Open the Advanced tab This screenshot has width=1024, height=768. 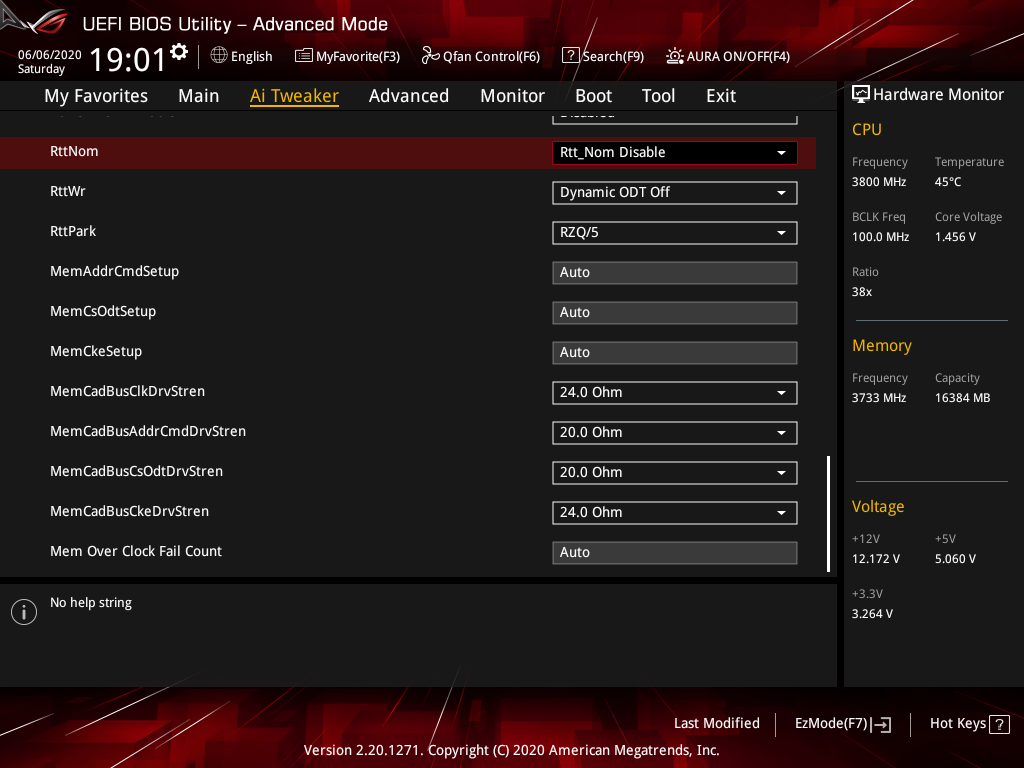[409, 96]
